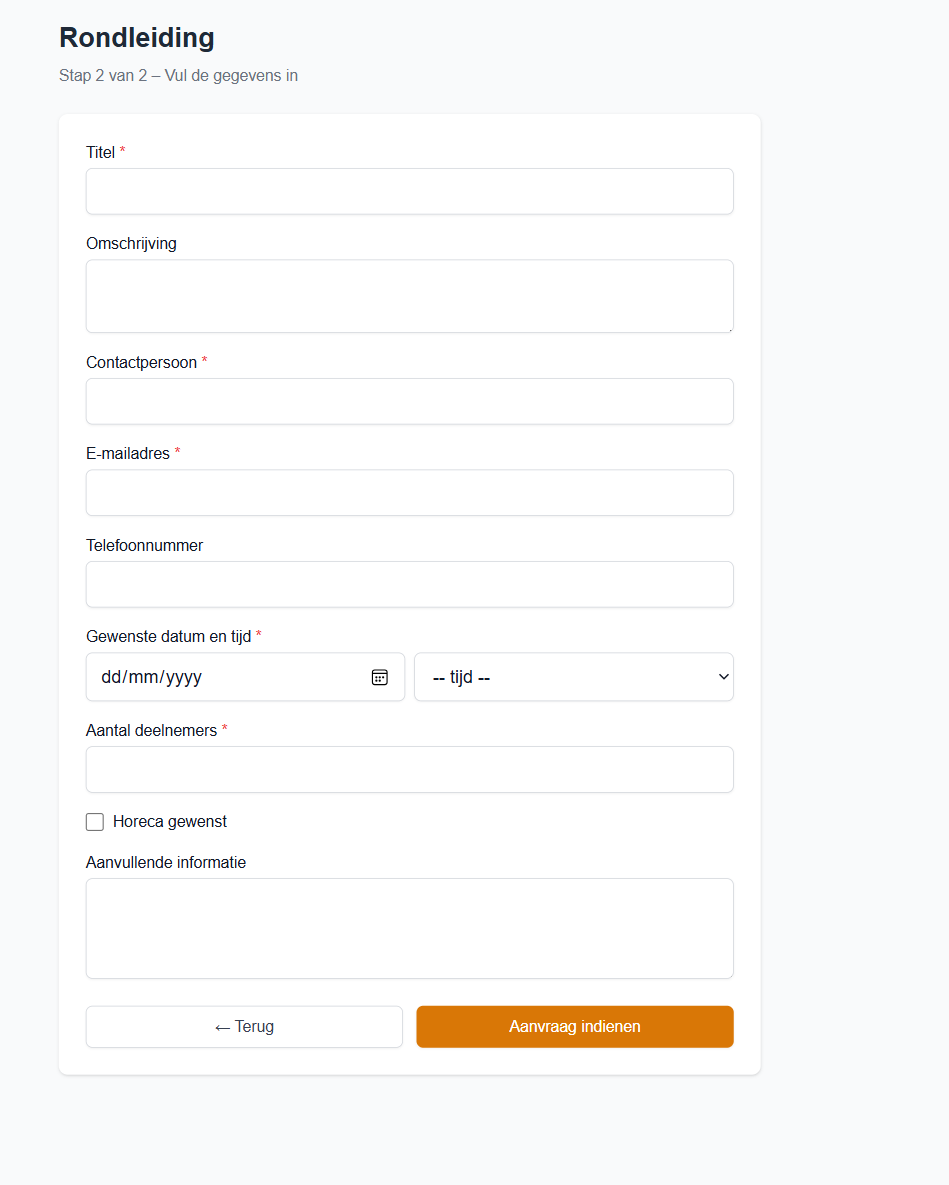Click the Omschrijving textarea resize handle
949x1185 pixels.
coord(729,328)
